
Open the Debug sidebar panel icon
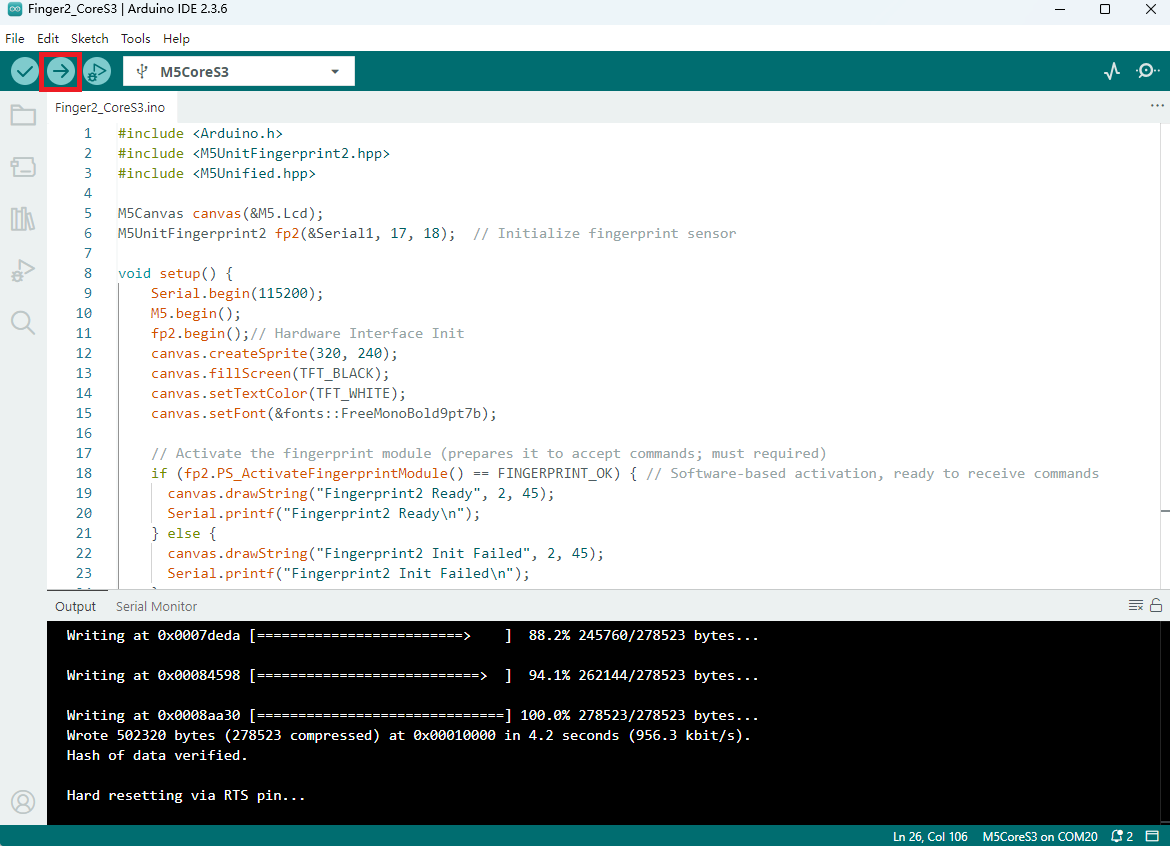pos(23,270)
